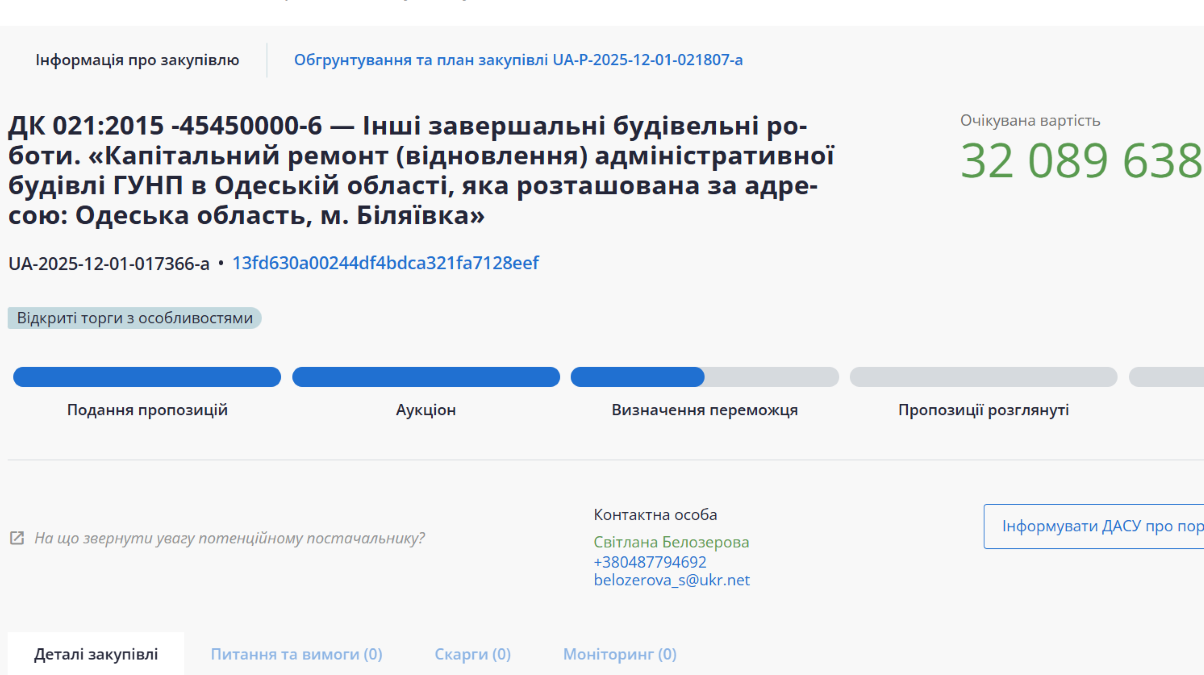
Task: Open 'Обґрунтування та план закупівлі' link
Action: [x=518, y=60]
